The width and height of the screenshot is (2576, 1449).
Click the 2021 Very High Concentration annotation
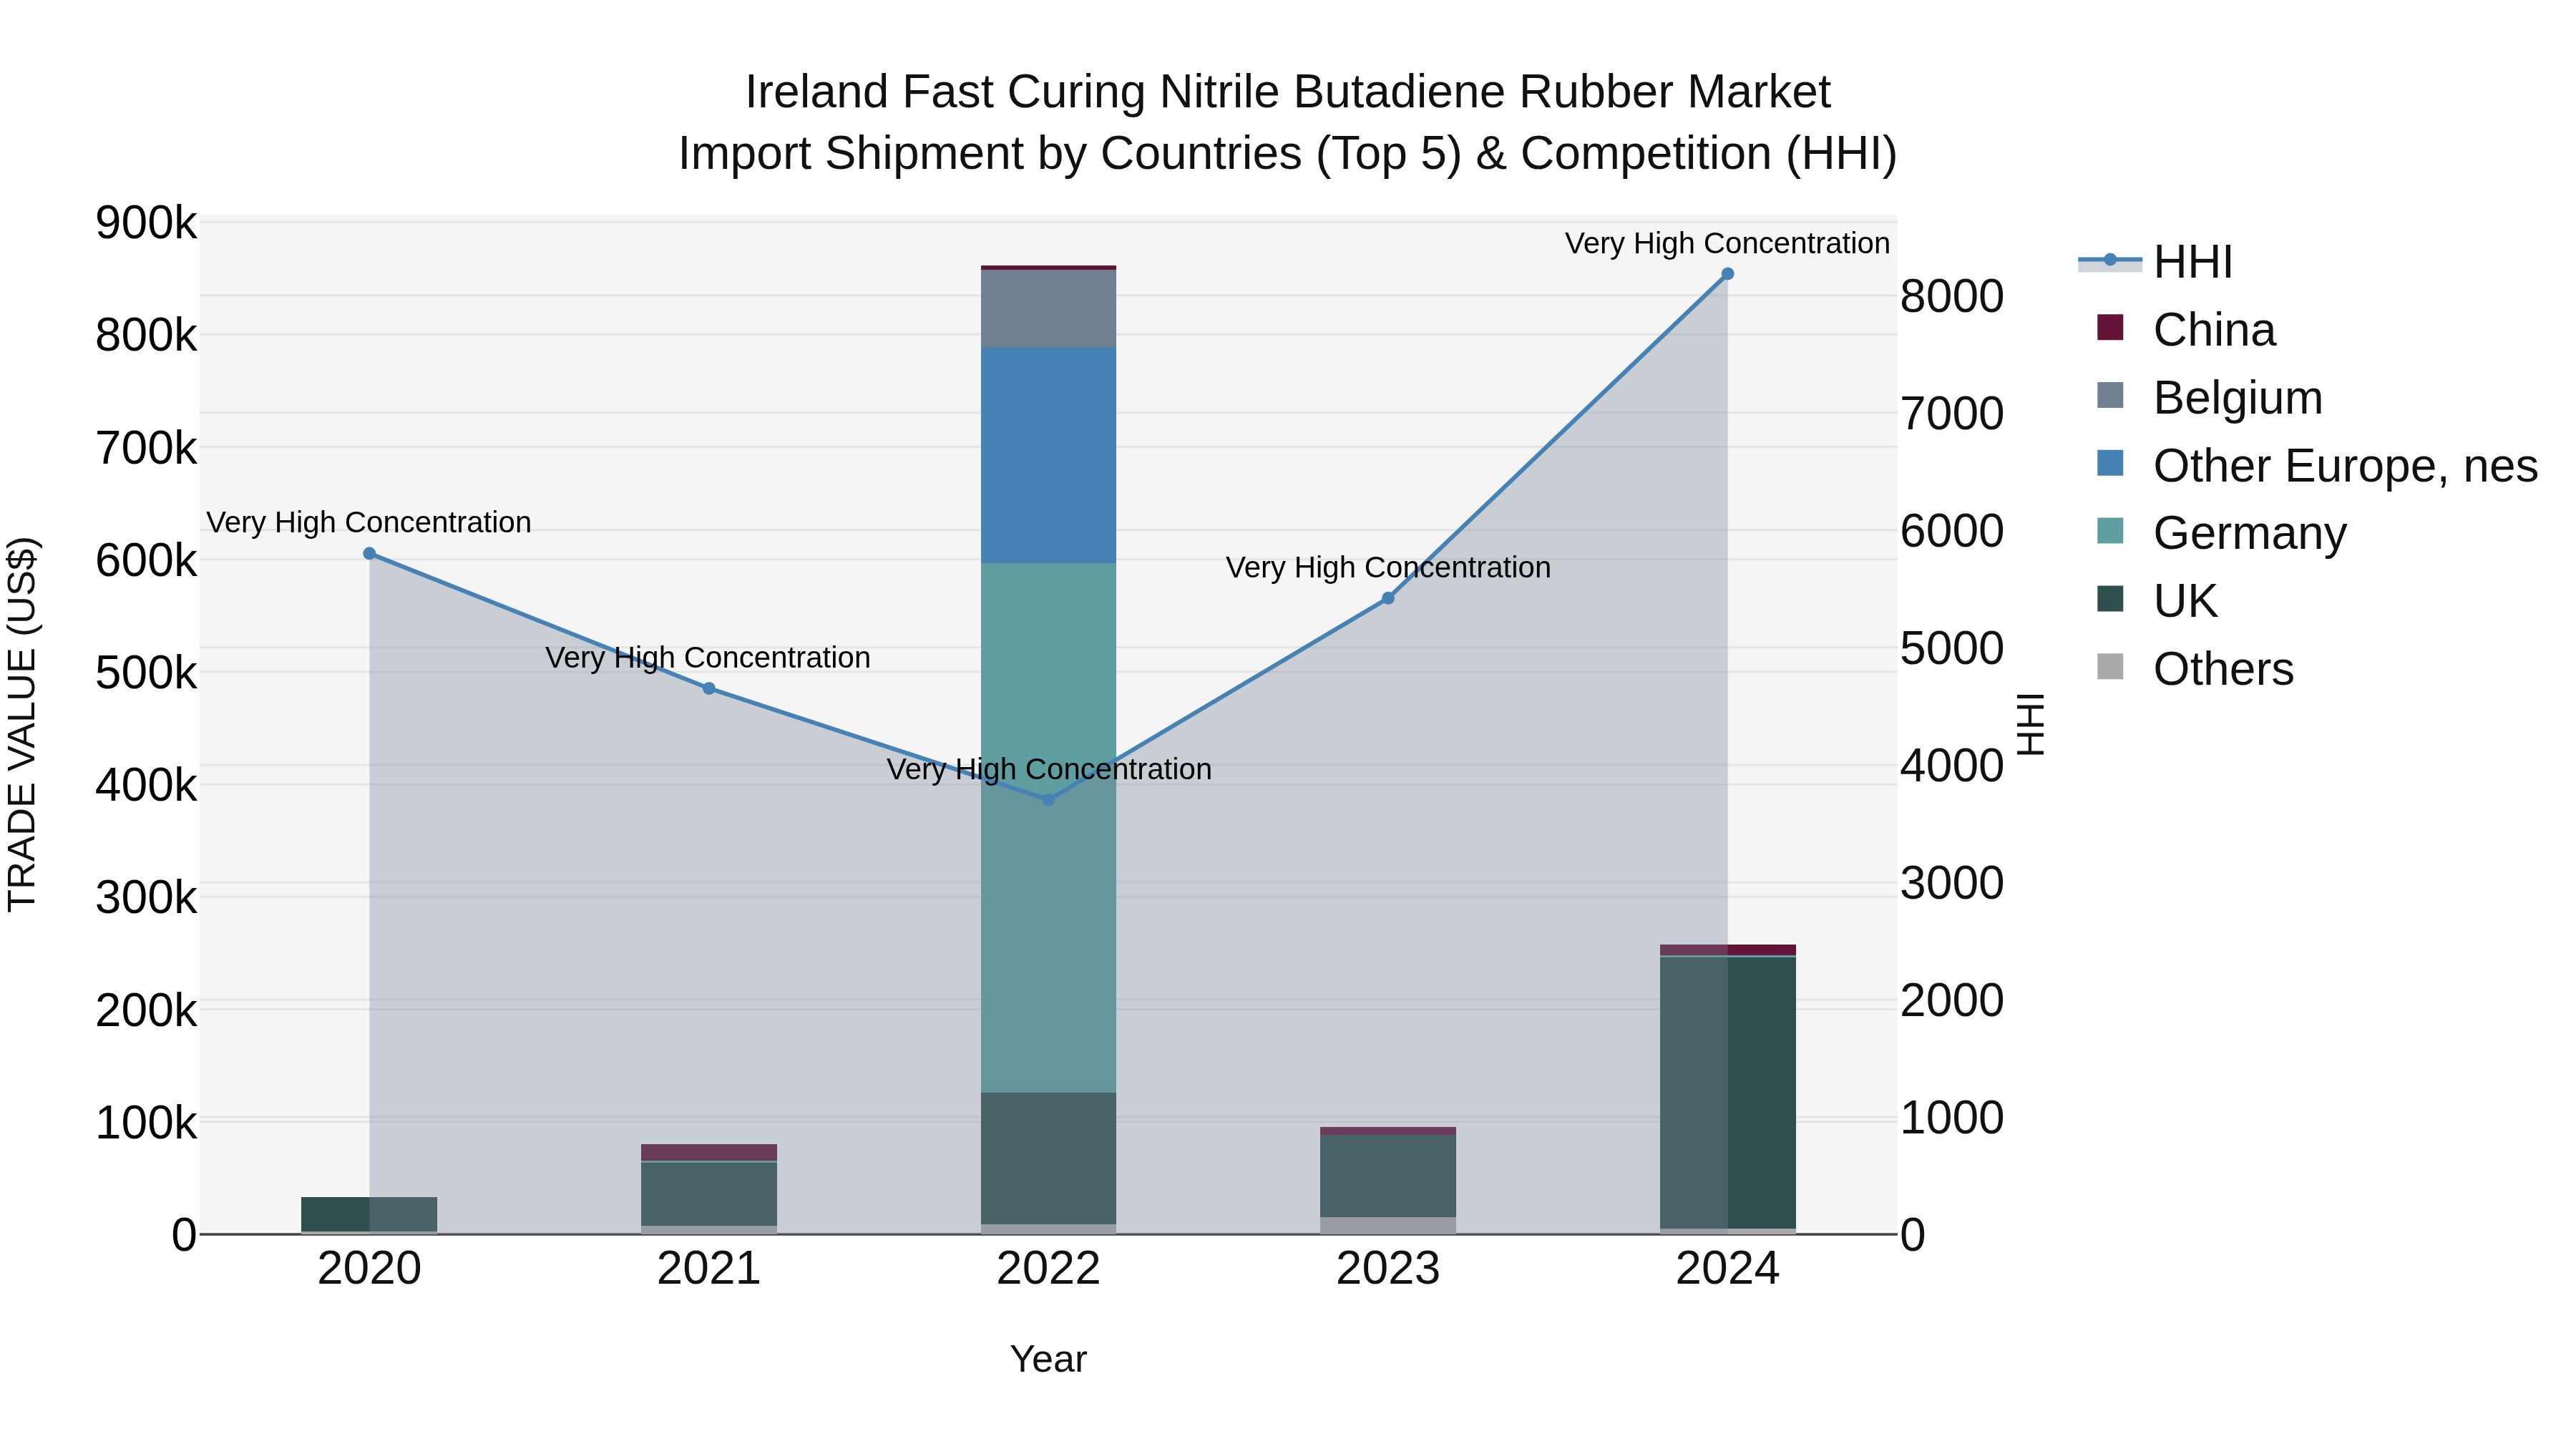[708, 657]
